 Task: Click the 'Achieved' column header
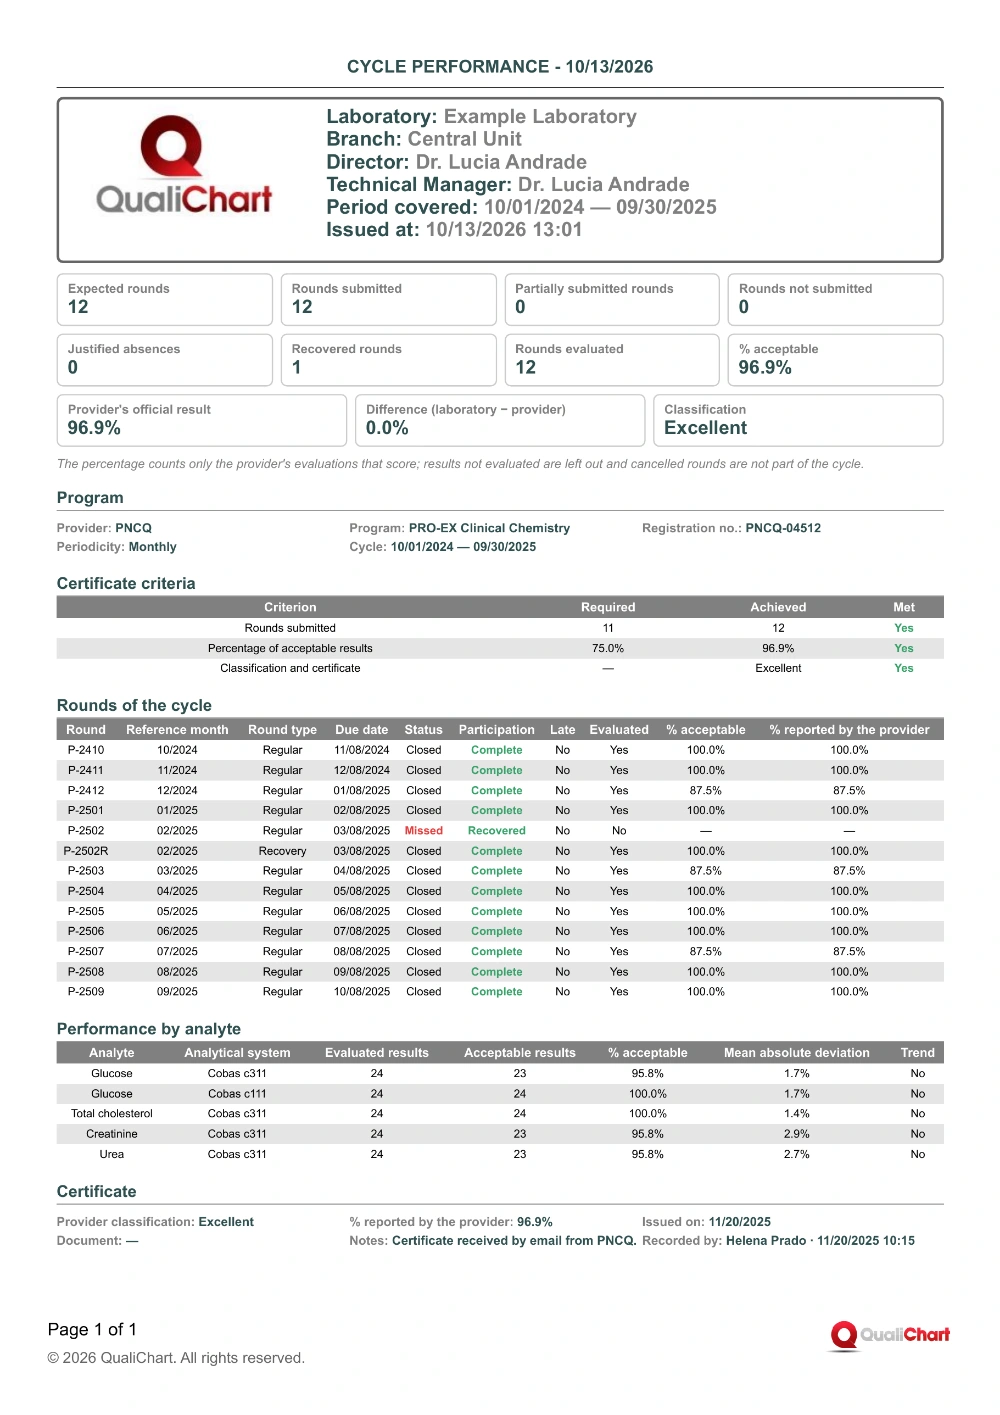778,607
